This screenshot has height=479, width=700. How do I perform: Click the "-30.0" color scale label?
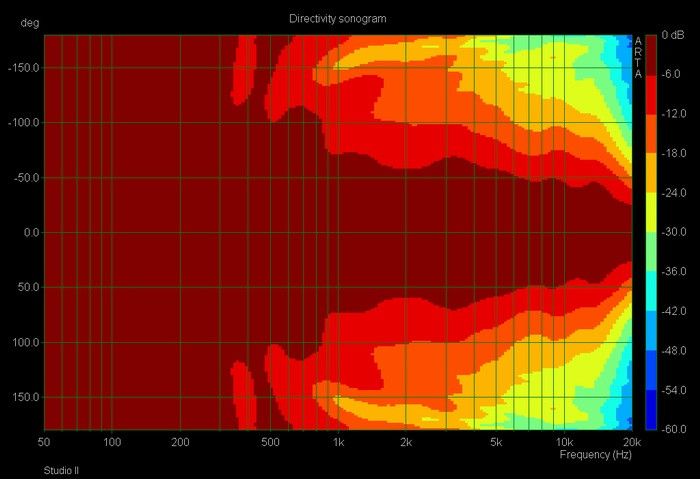point(673,232)
